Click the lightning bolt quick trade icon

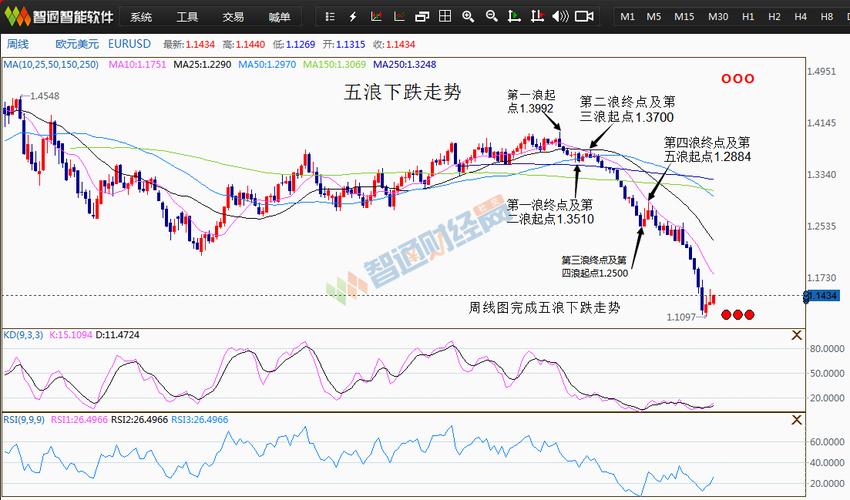coord(352,17)
